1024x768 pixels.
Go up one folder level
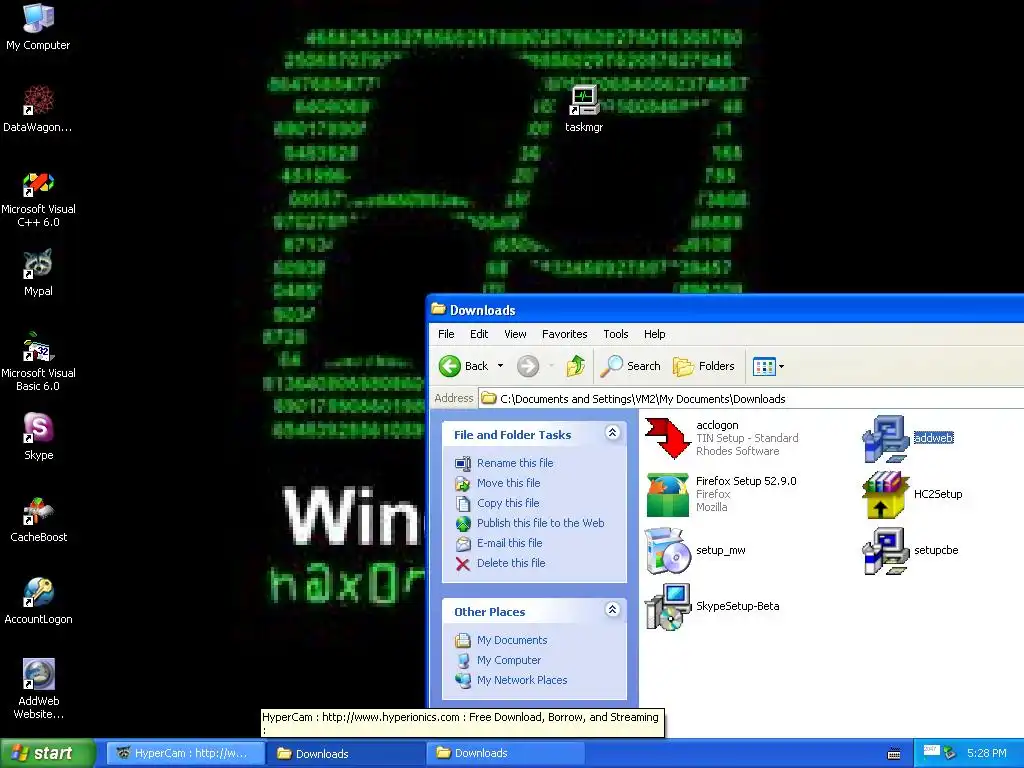click(575, 366)
